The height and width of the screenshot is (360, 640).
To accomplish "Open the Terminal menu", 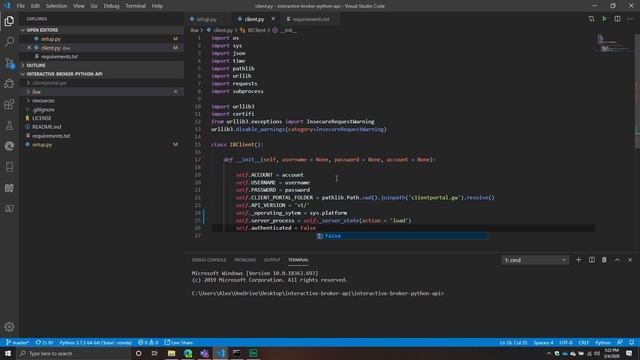I will (x=135, y=6).
